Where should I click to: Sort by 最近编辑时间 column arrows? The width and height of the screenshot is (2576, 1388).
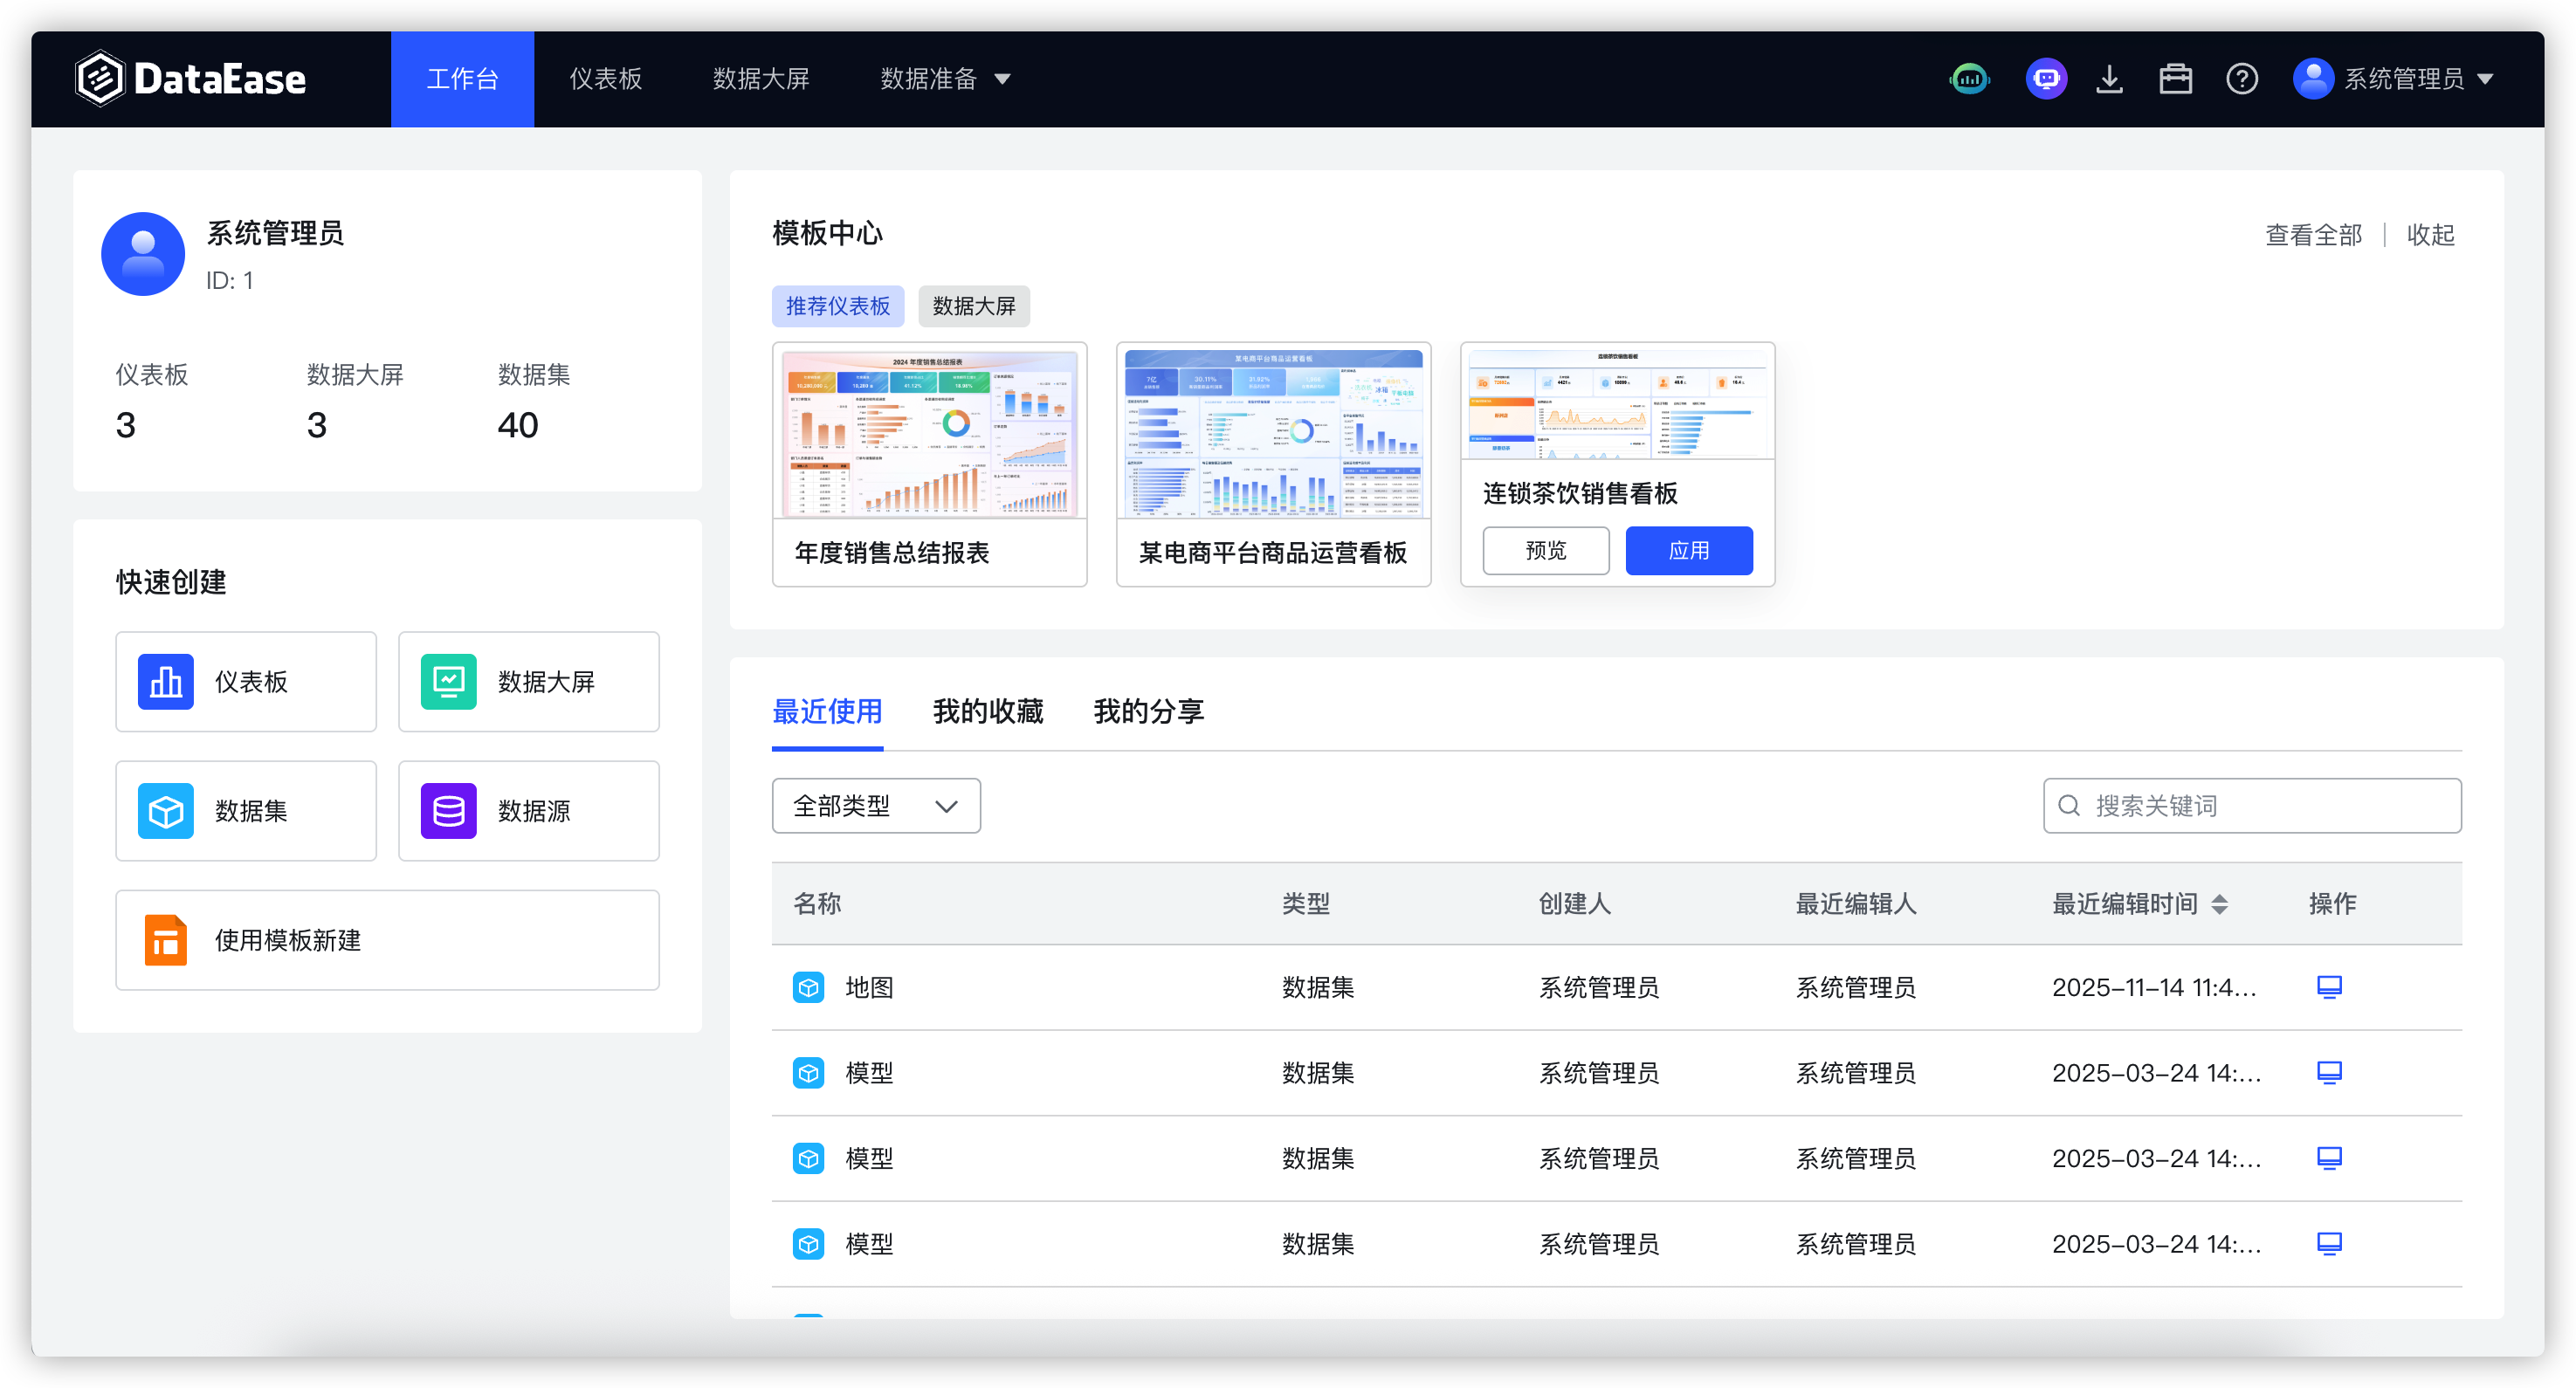pos(2219,904)
